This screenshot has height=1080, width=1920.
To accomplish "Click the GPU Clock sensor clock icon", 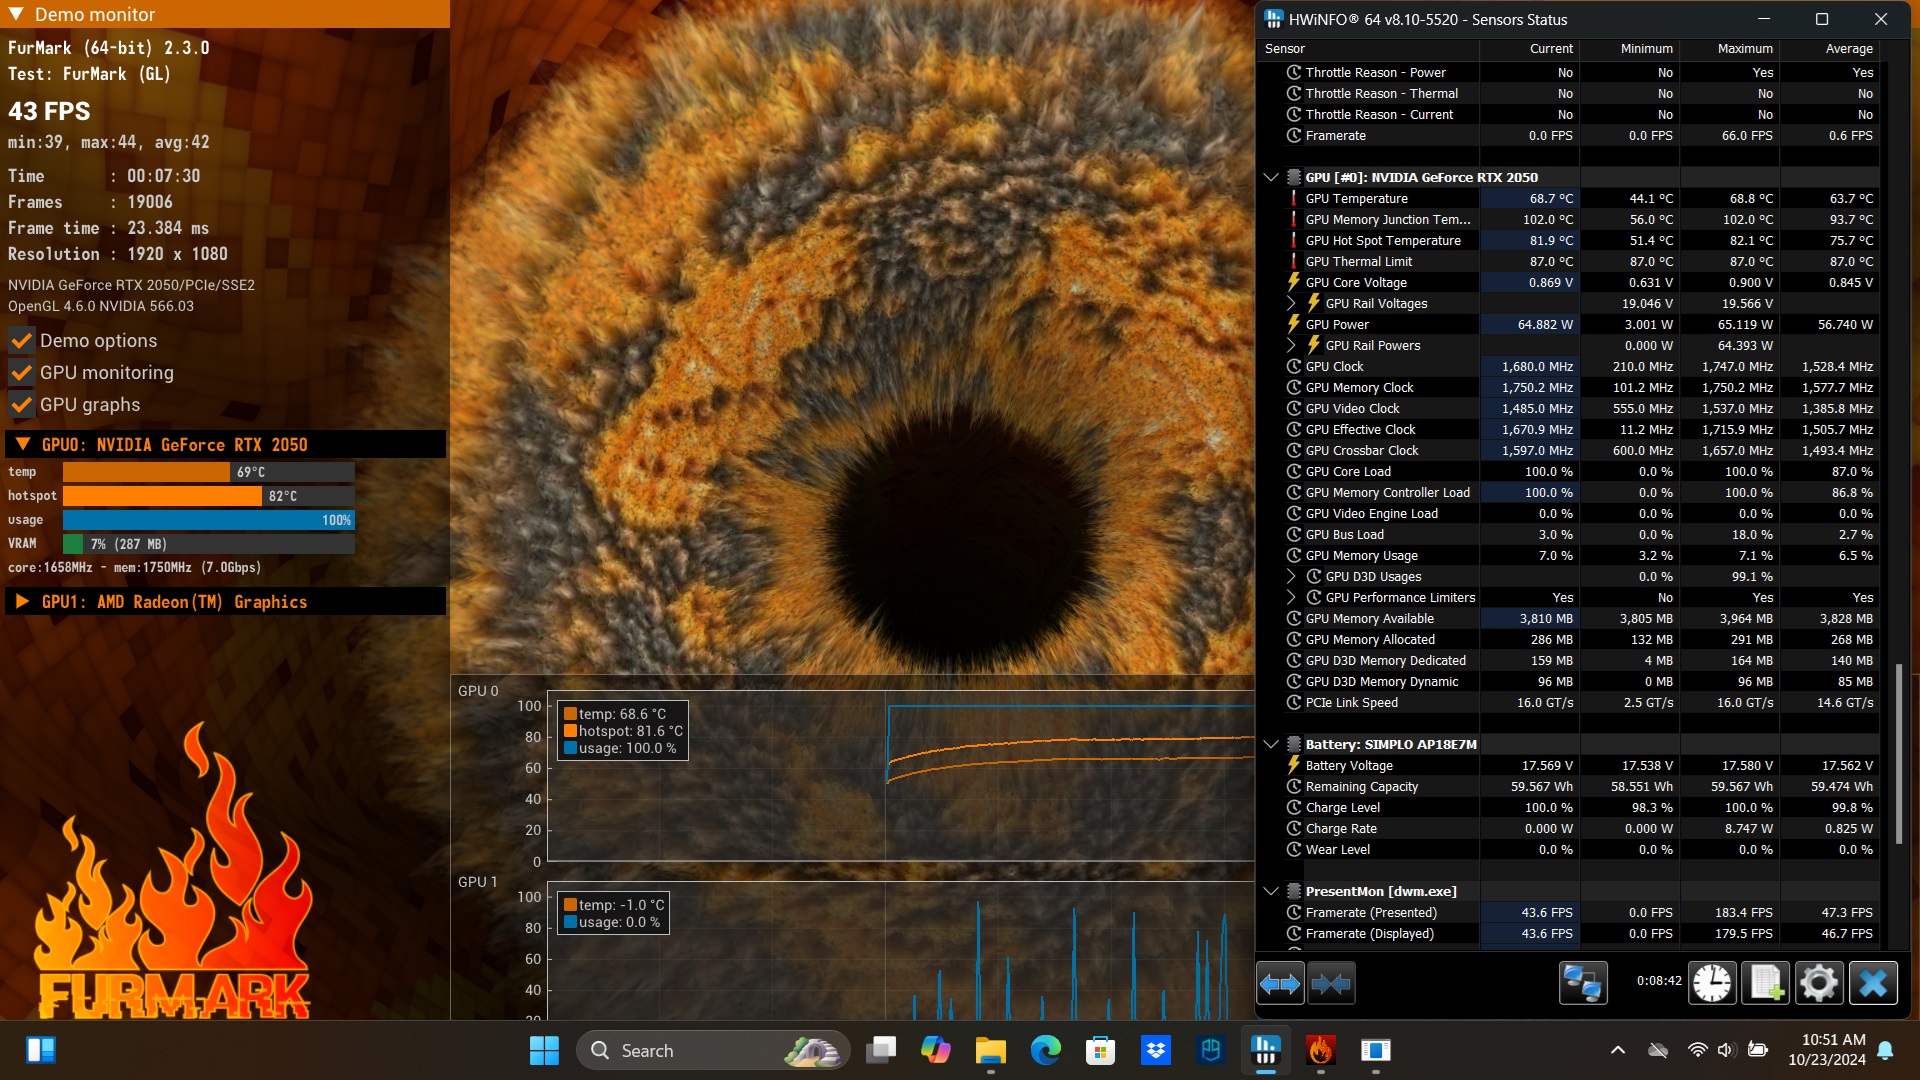I will point(1293,366).
